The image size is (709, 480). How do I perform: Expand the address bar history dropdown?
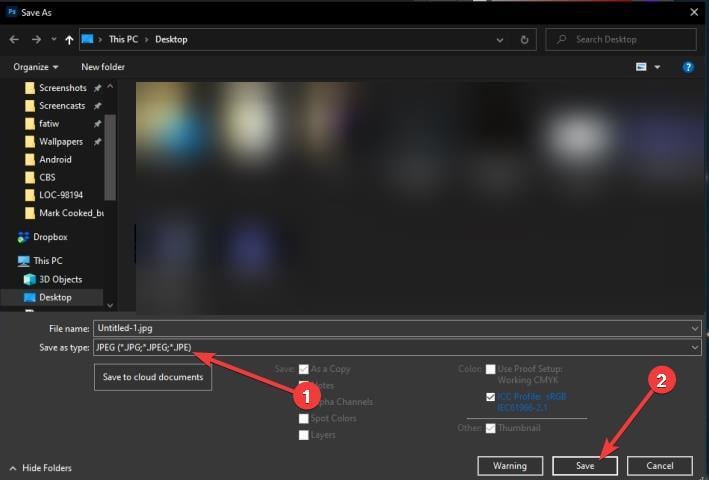click(500, 40)
